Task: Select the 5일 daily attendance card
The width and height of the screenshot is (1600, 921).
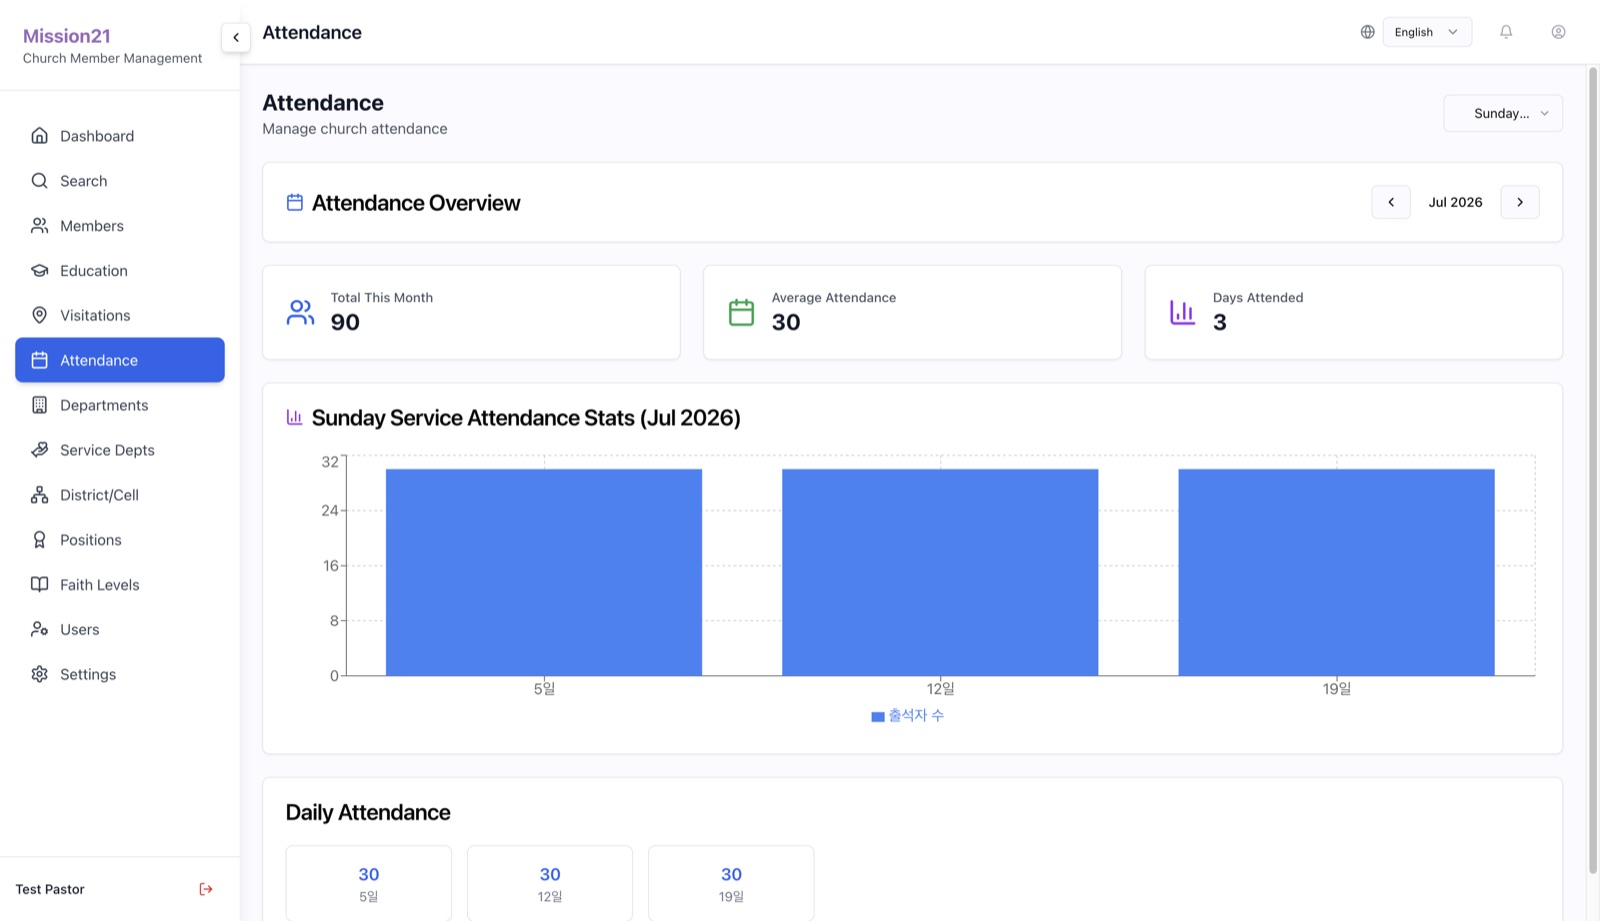Action: 369,883
